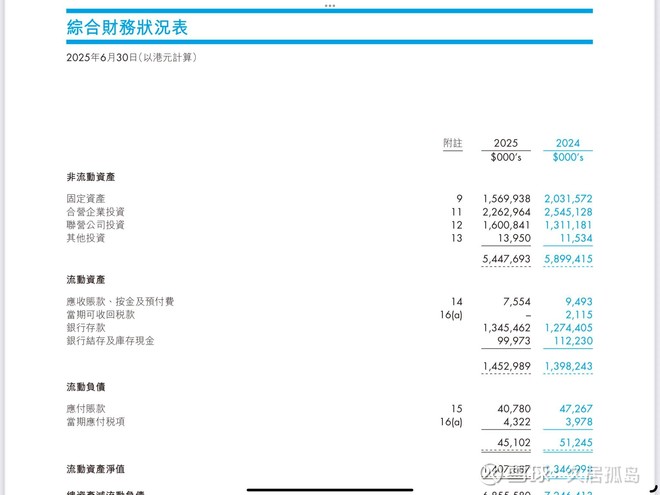
Task: Select value 1,345,462
Action: tap(507, 327)
